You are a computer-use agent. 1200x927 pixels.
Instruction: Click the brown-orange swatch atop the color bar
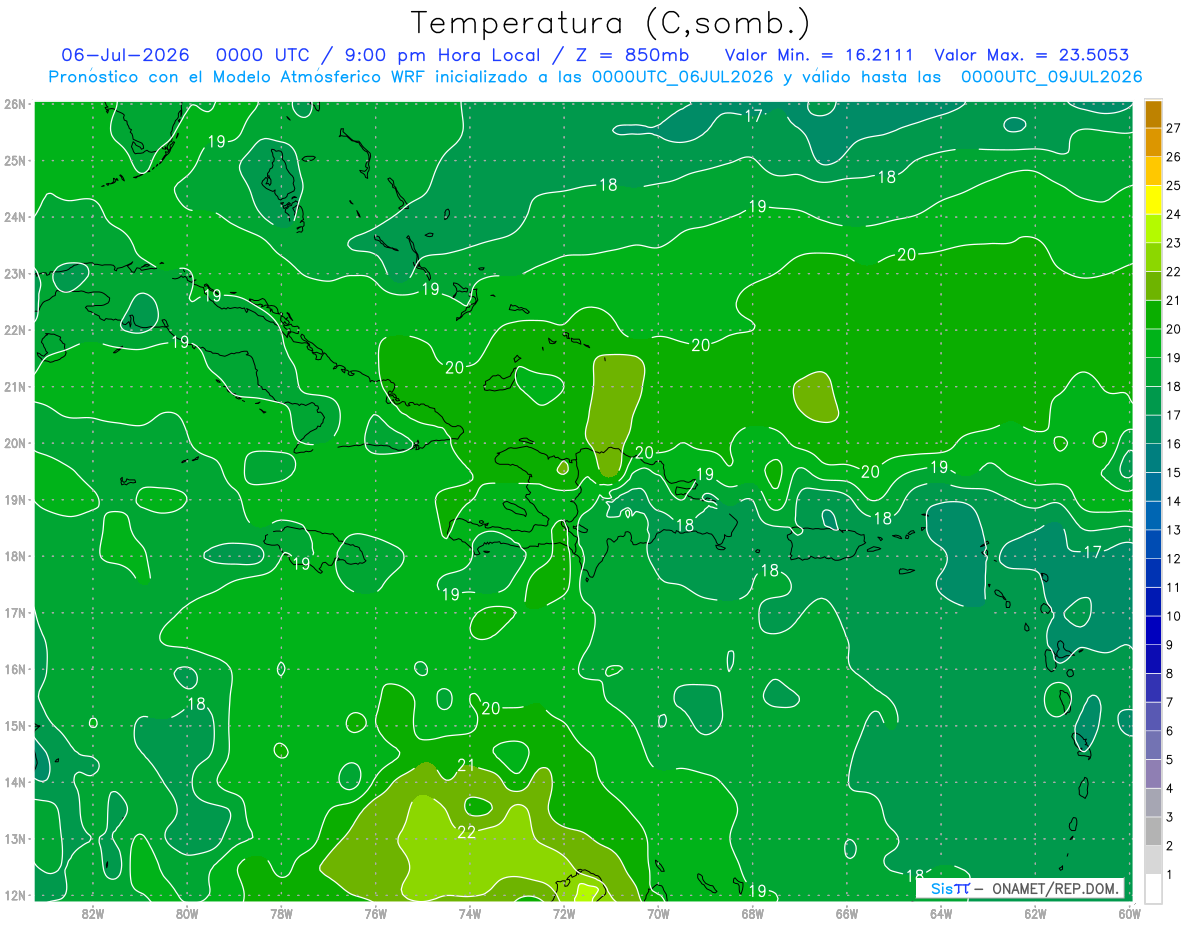[1153, 114]
